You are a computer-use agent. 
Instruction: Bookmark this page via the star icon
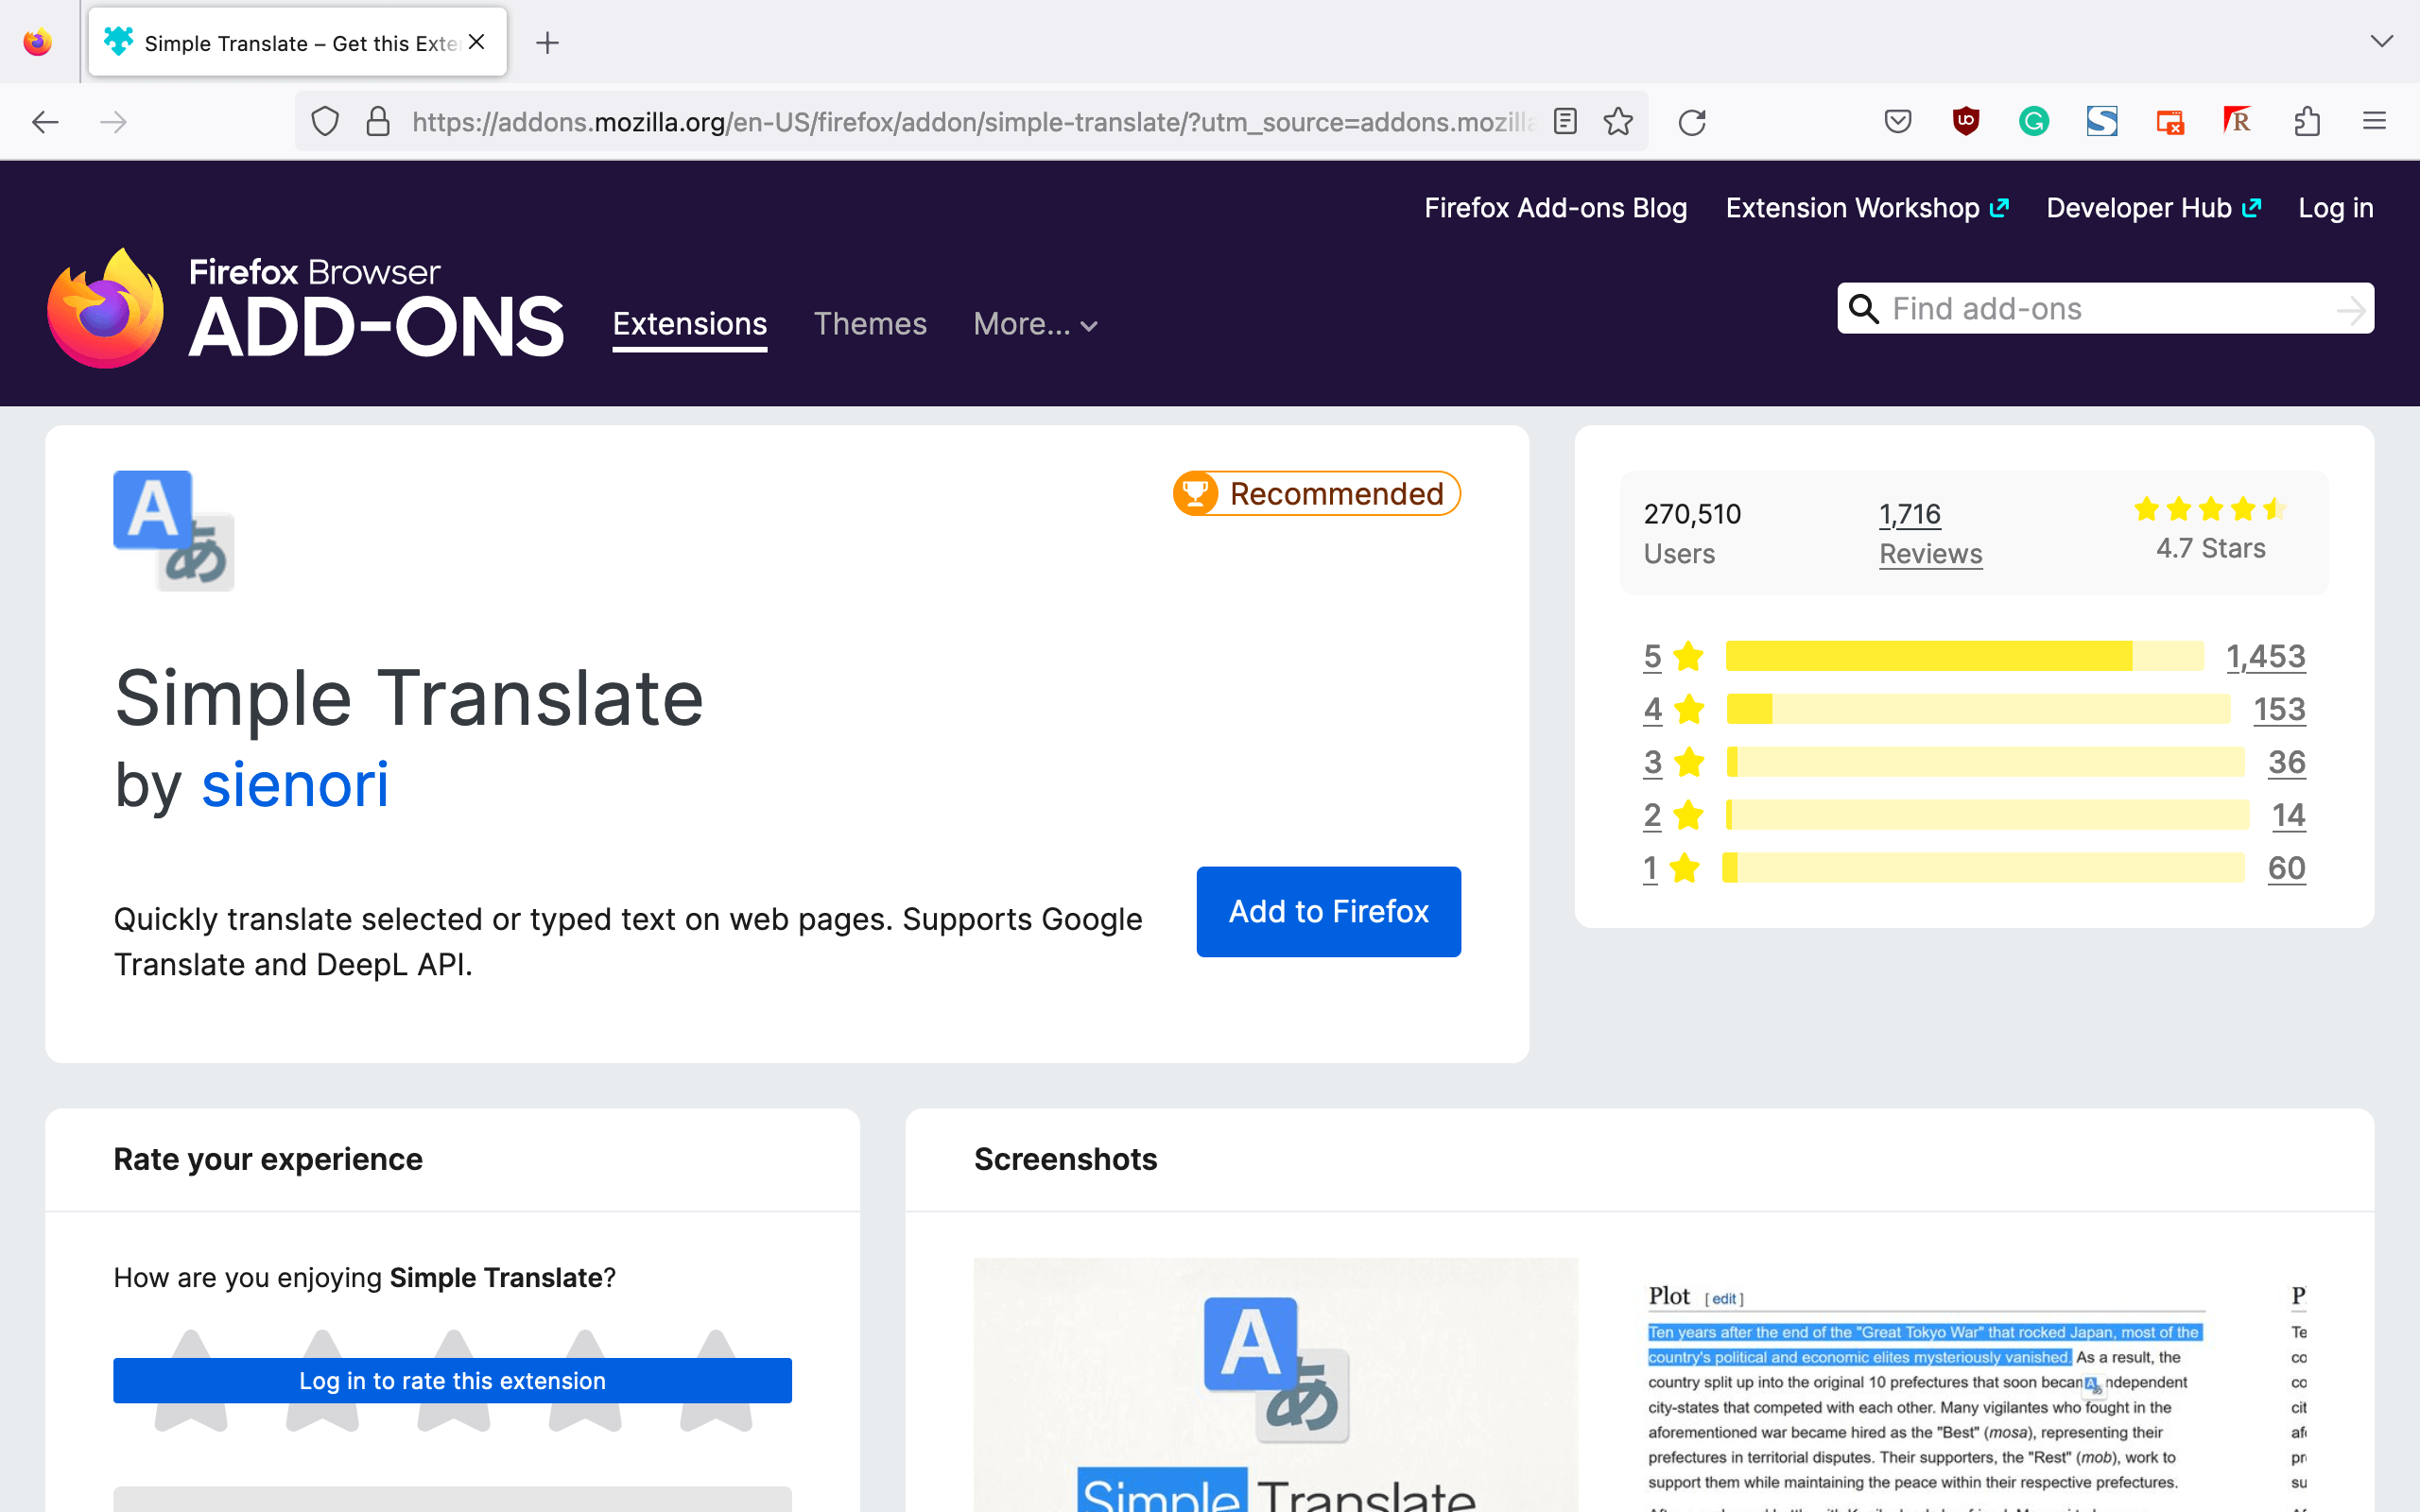point(1619,121)
